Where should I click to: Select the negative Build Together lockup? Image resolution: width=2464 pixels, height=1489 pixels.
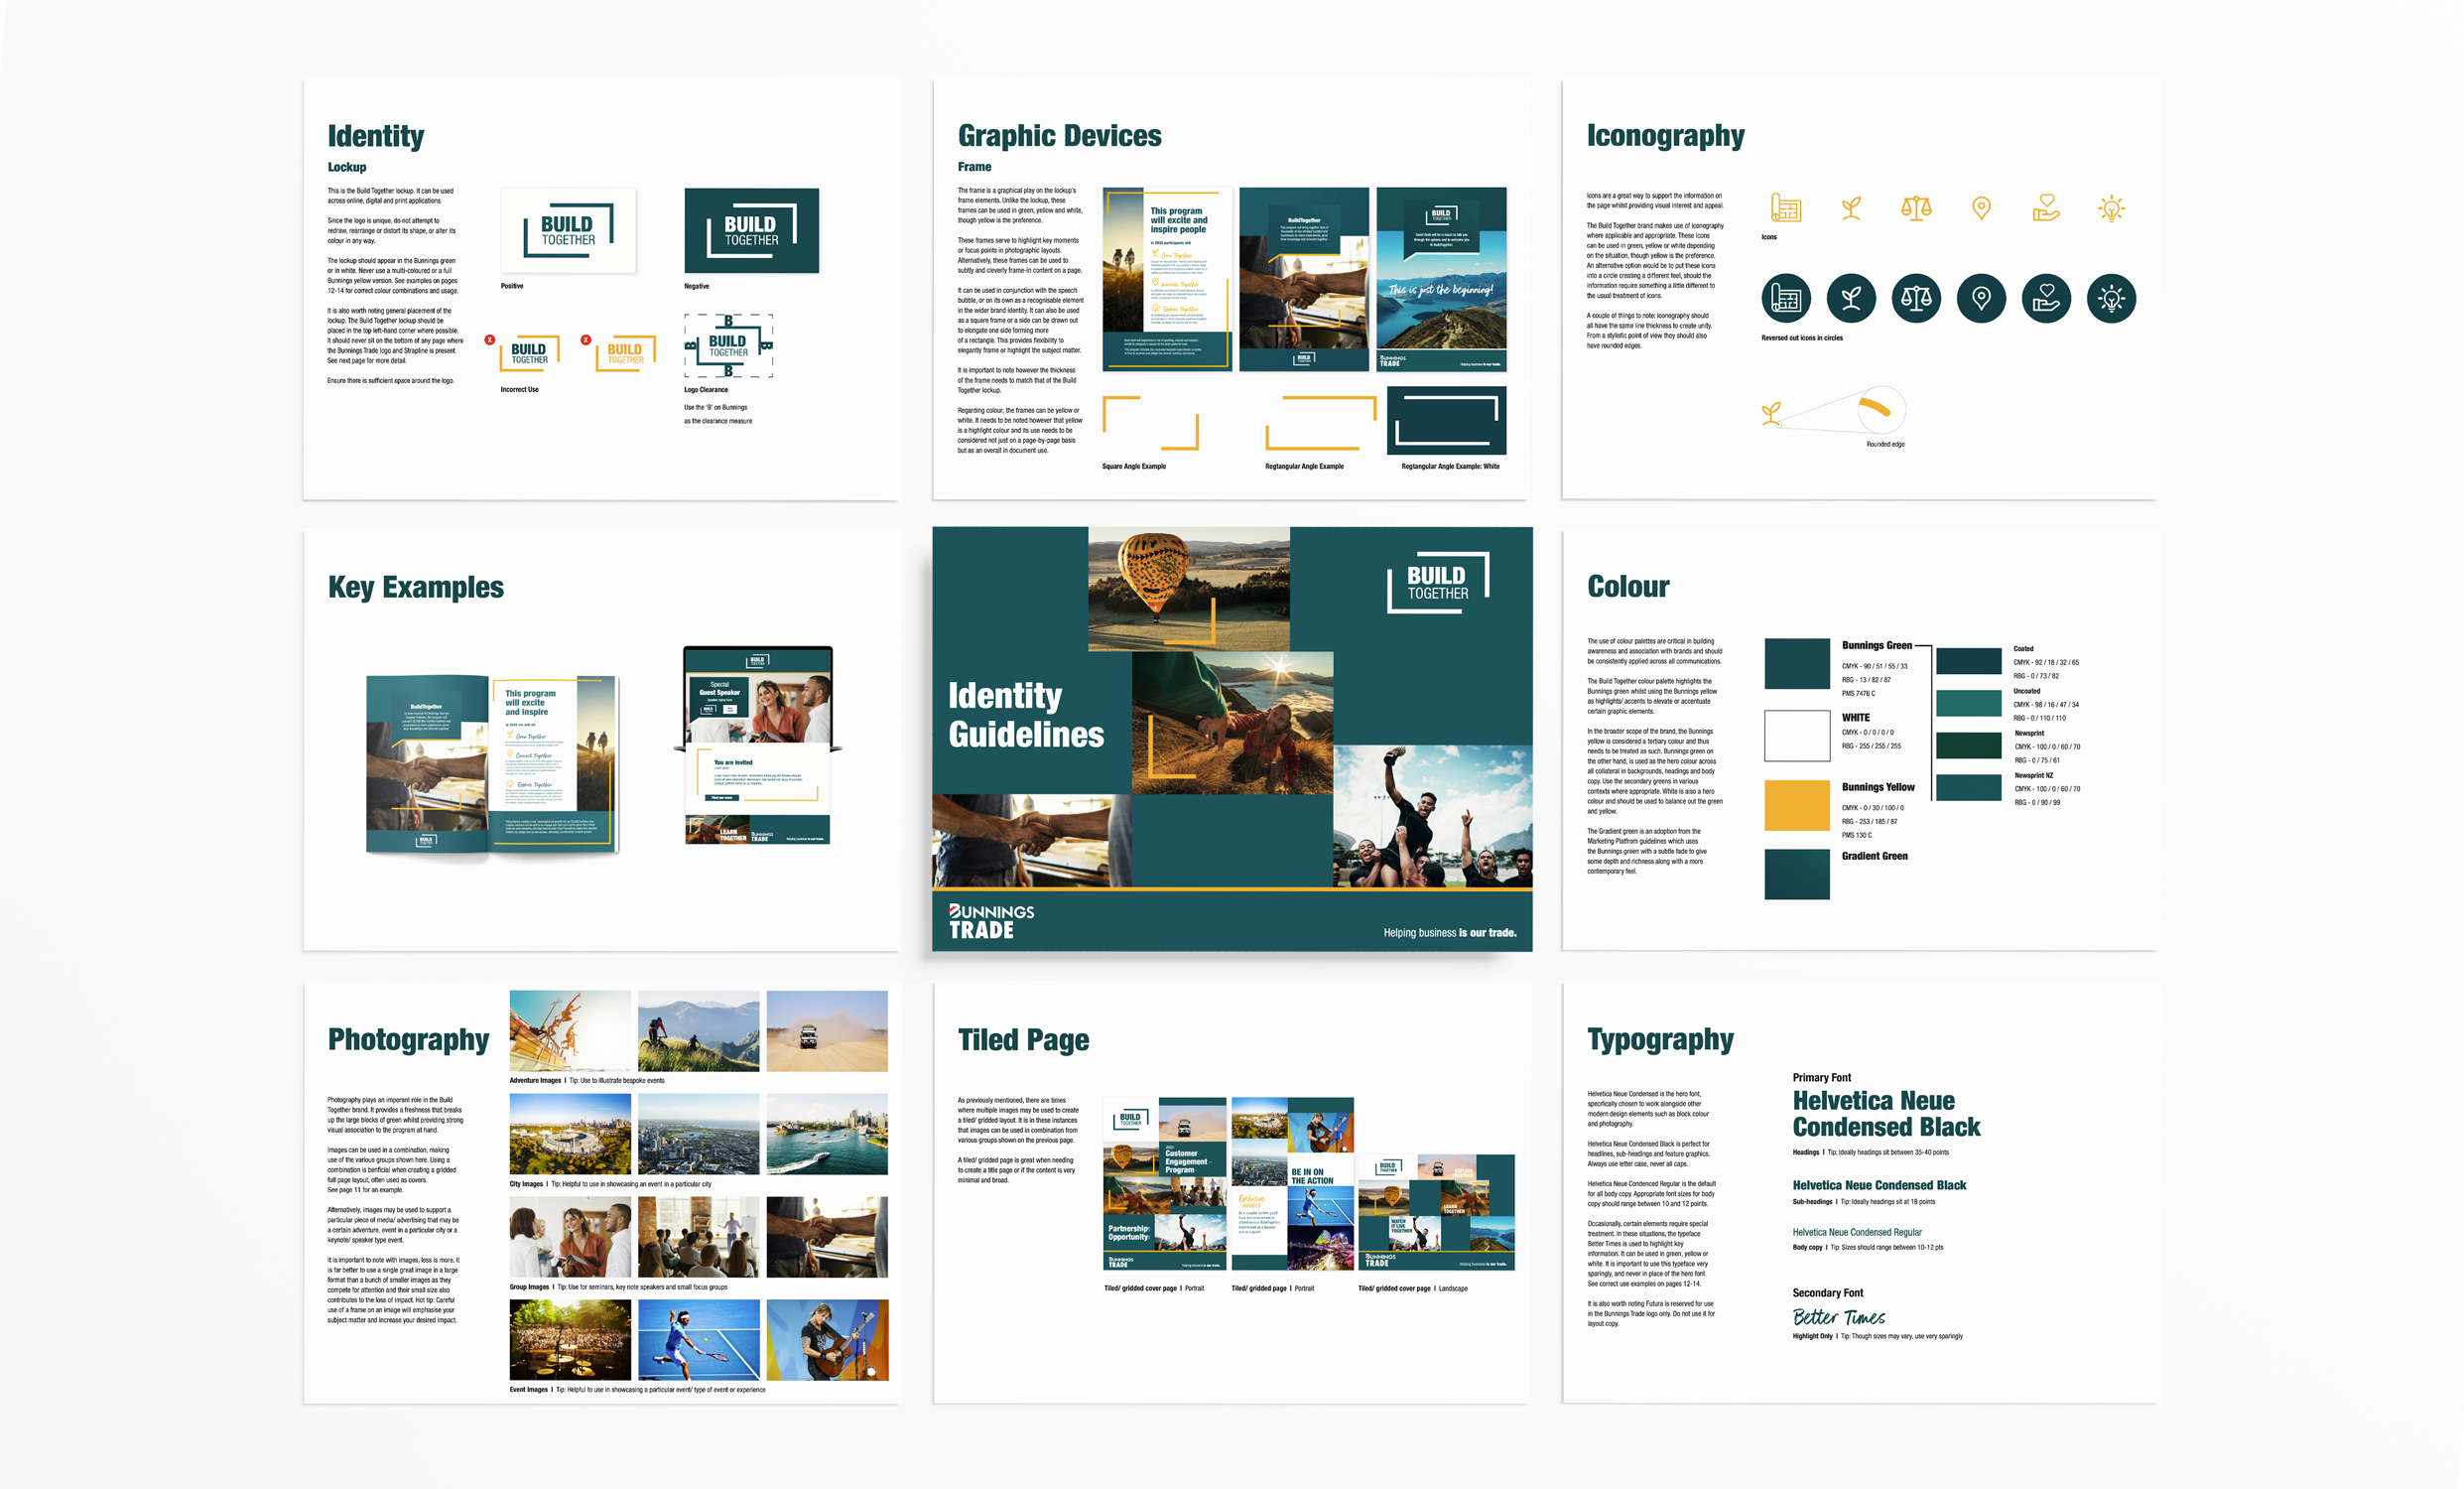click(x=750, y=230)
